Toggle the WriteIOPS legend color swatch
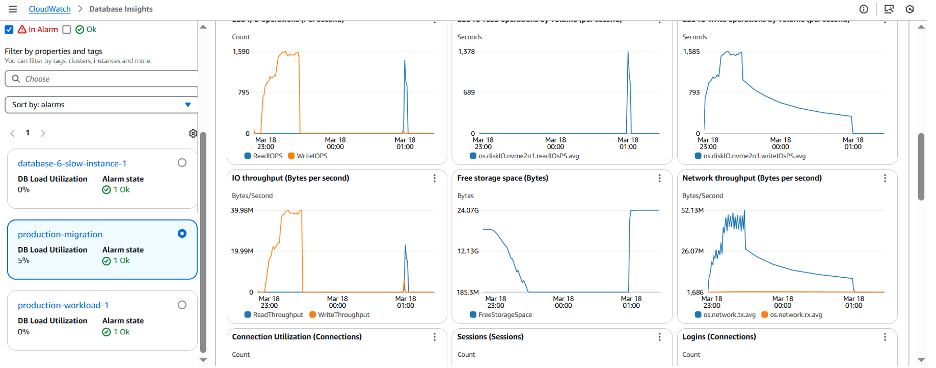This screenshot has width=936, height=368. click(291, 155)
